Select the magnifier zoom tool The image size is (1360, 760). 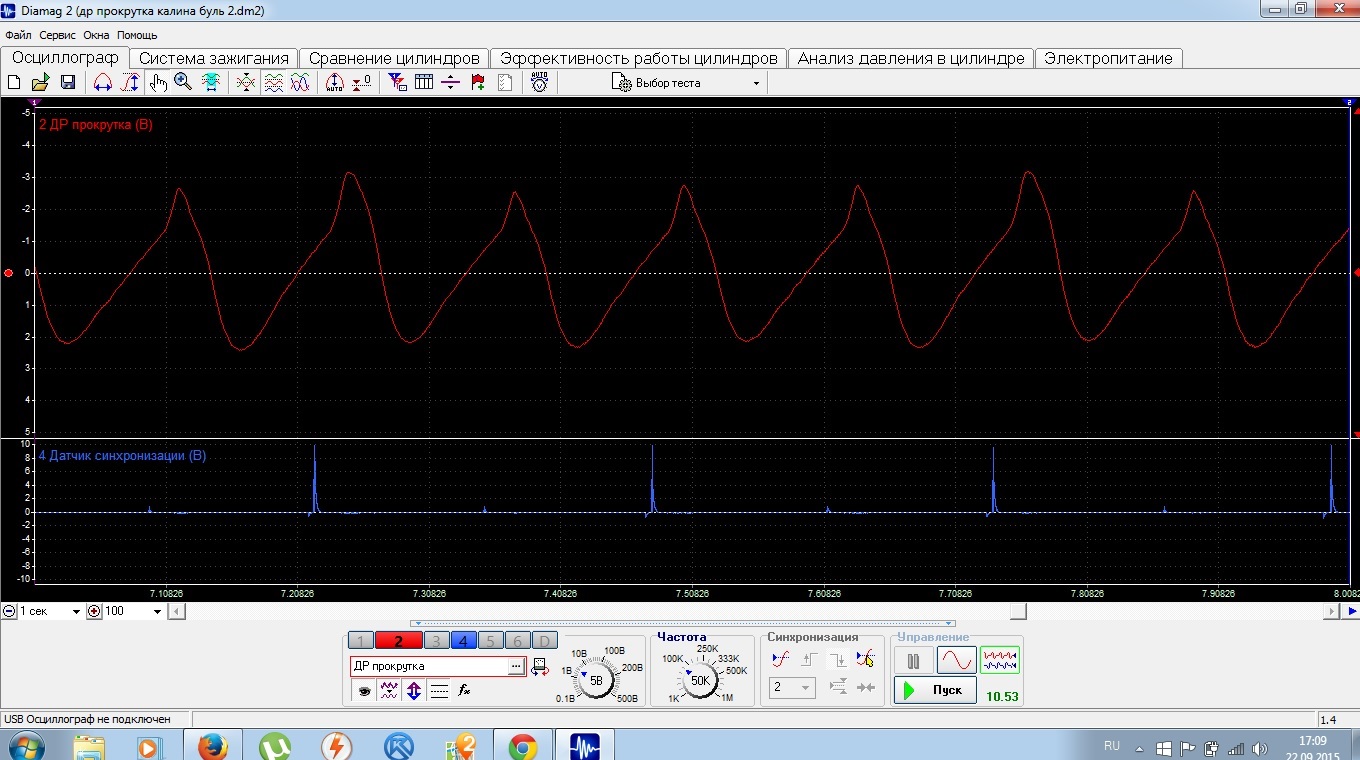183,83
